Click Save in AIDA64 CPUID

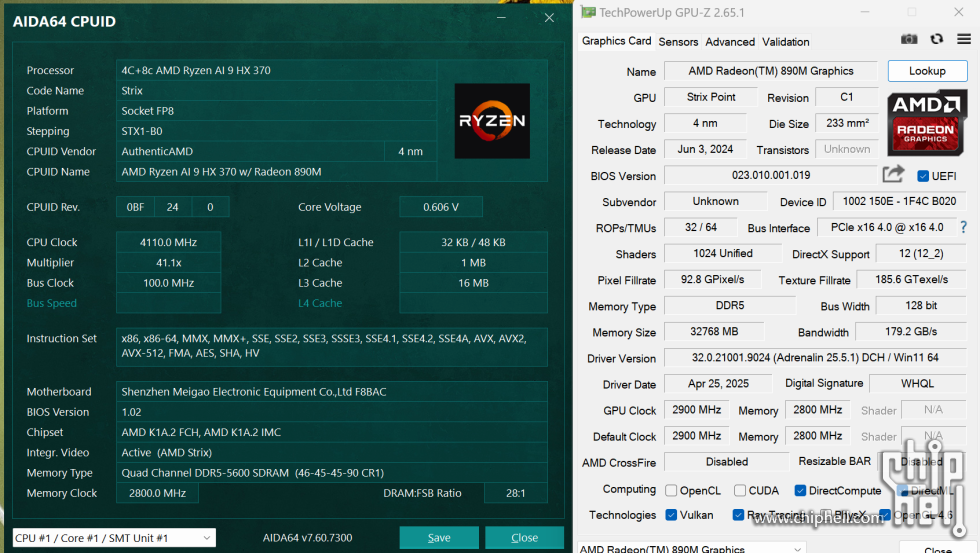click(x=439, y=537)
